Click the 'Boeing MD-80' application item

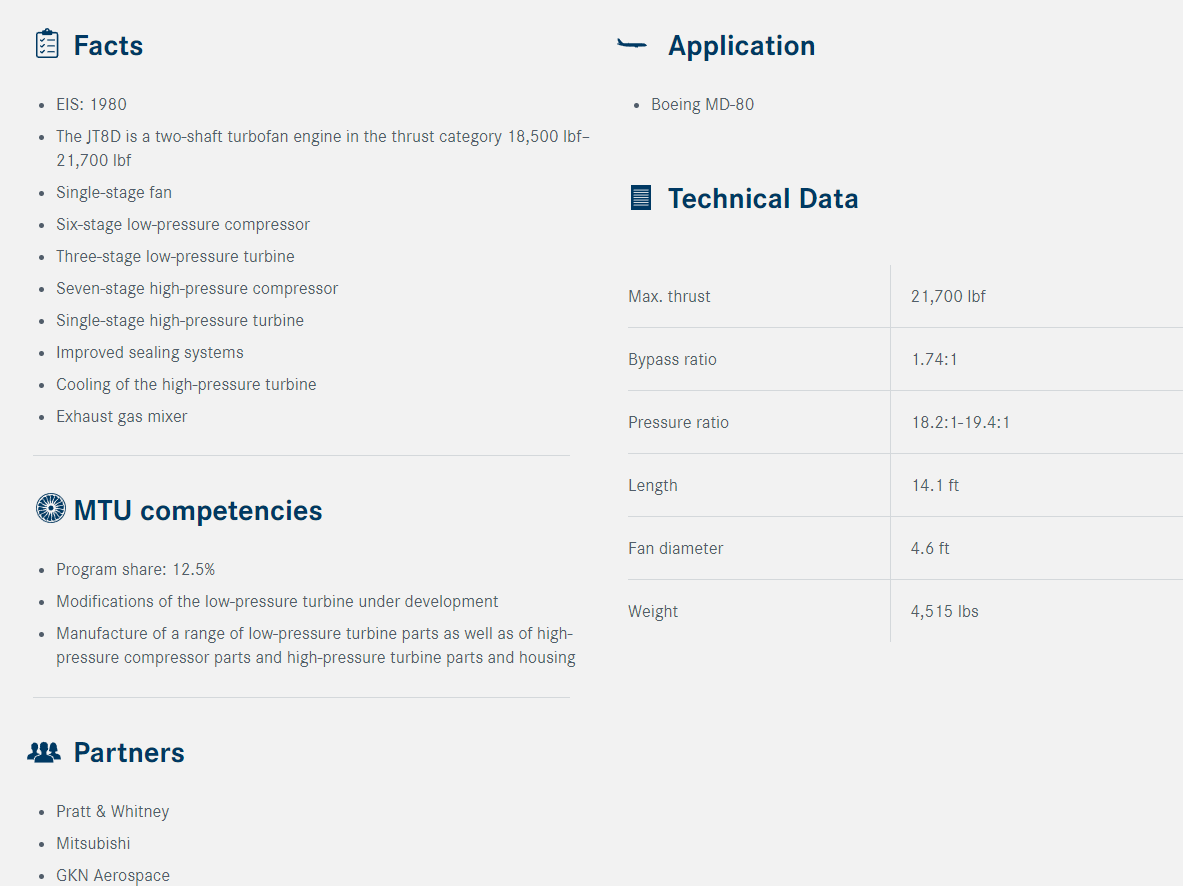(702, 104)
